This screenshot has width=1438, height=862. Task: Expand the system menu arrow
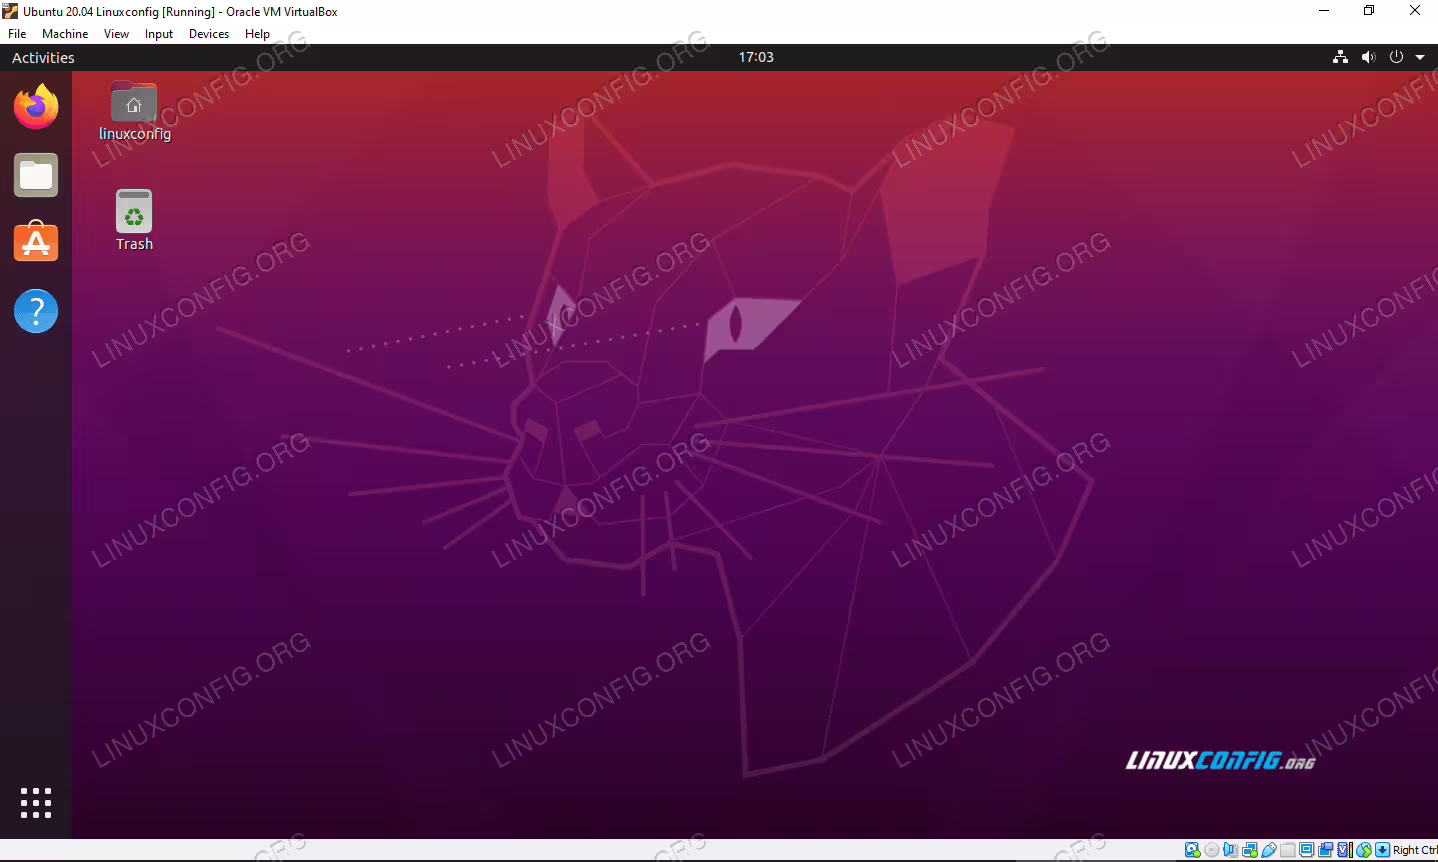(1419, 57)
